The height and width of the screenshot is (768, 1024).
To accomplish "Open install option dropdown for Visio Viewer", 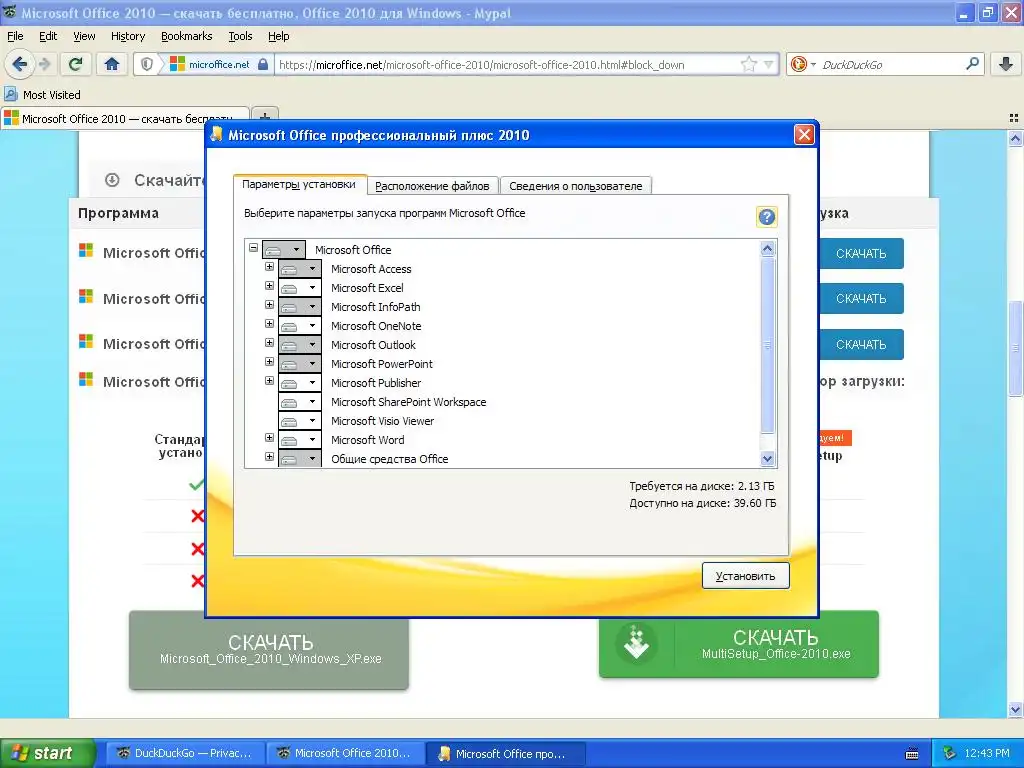I will click(300, 421).
